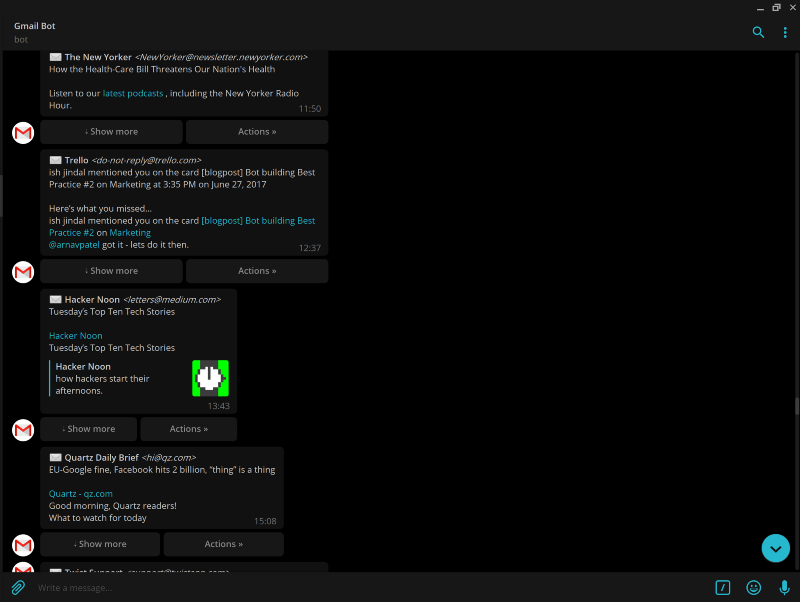The width and height of the screenshot is (800, 602).
Task: Open the bot commands slash icon
Action: point(723,588)
